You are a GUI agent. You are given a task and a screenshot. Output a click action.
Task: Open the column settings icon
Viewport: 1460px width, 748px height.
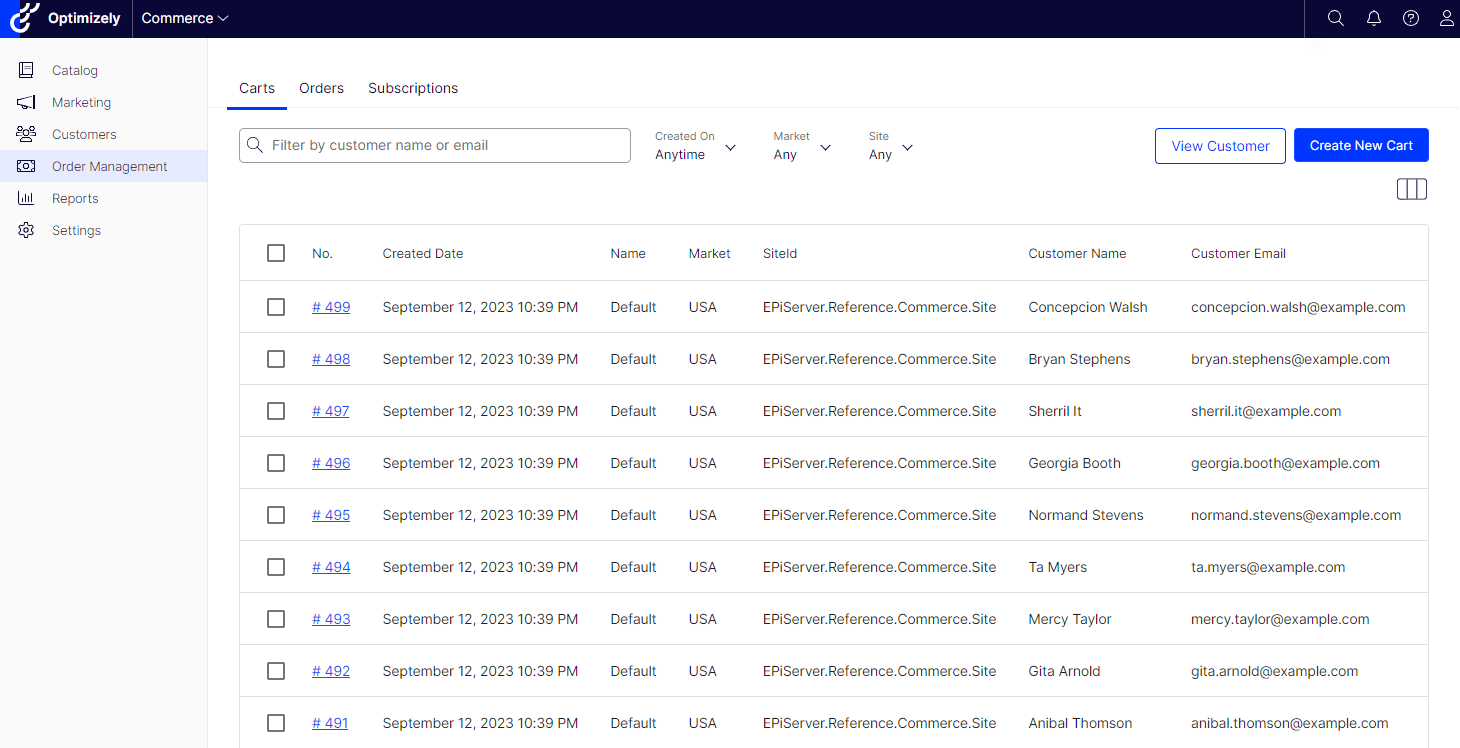click(x=1411, y=189)
